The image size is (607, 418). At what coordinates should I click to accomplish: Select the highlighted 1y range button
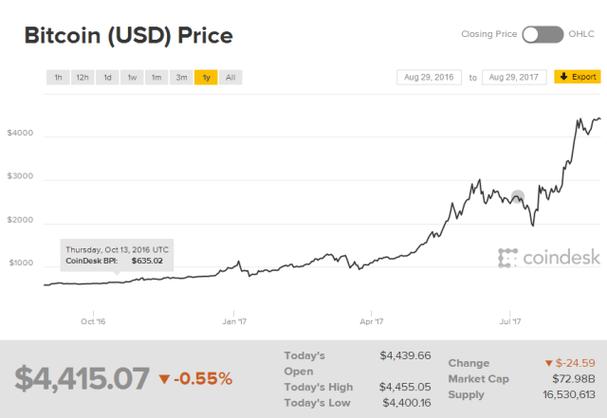click(206, 76)
